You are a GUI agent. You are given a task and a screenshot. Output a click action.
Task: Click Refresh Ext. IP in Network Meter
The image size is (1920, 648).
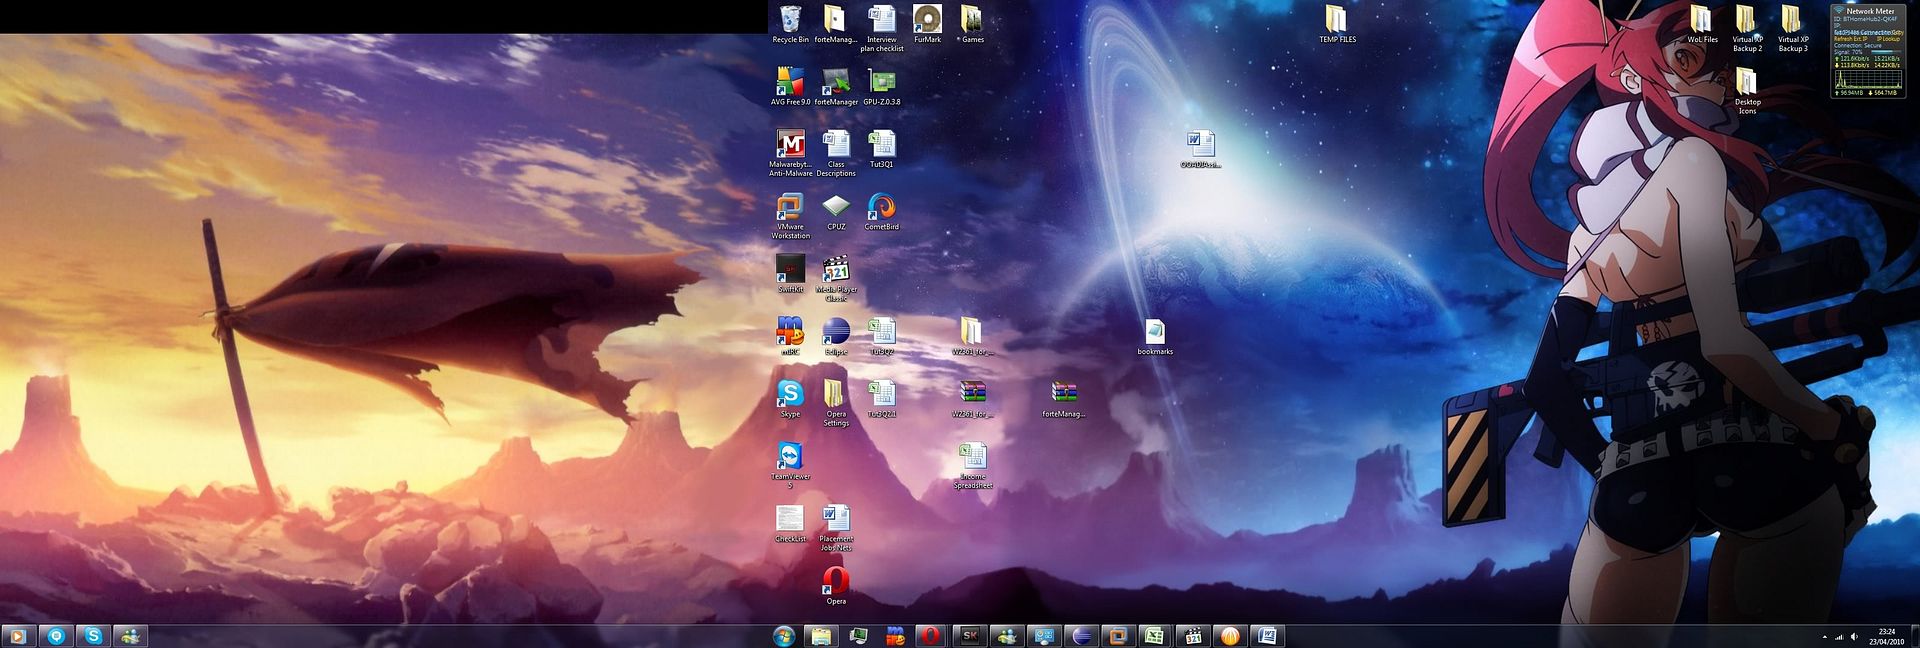pos(1850,39)
